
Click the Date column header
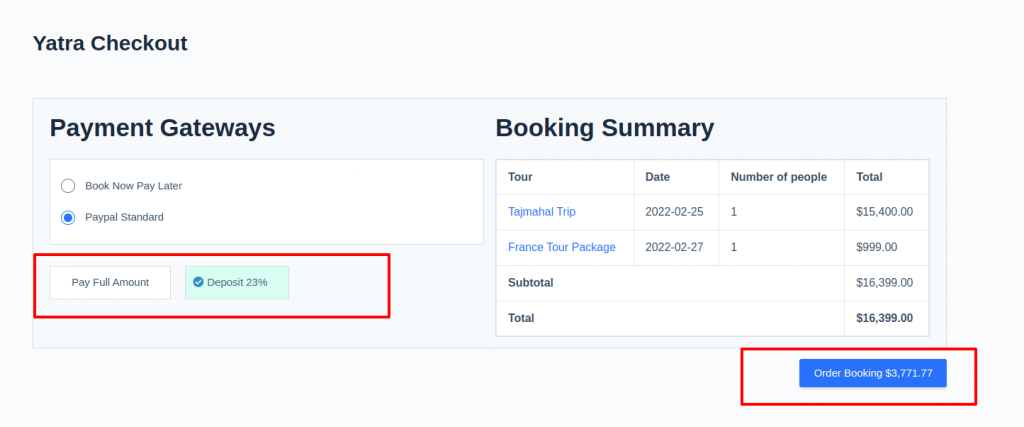pyautogui.click(x=658, y=177)
